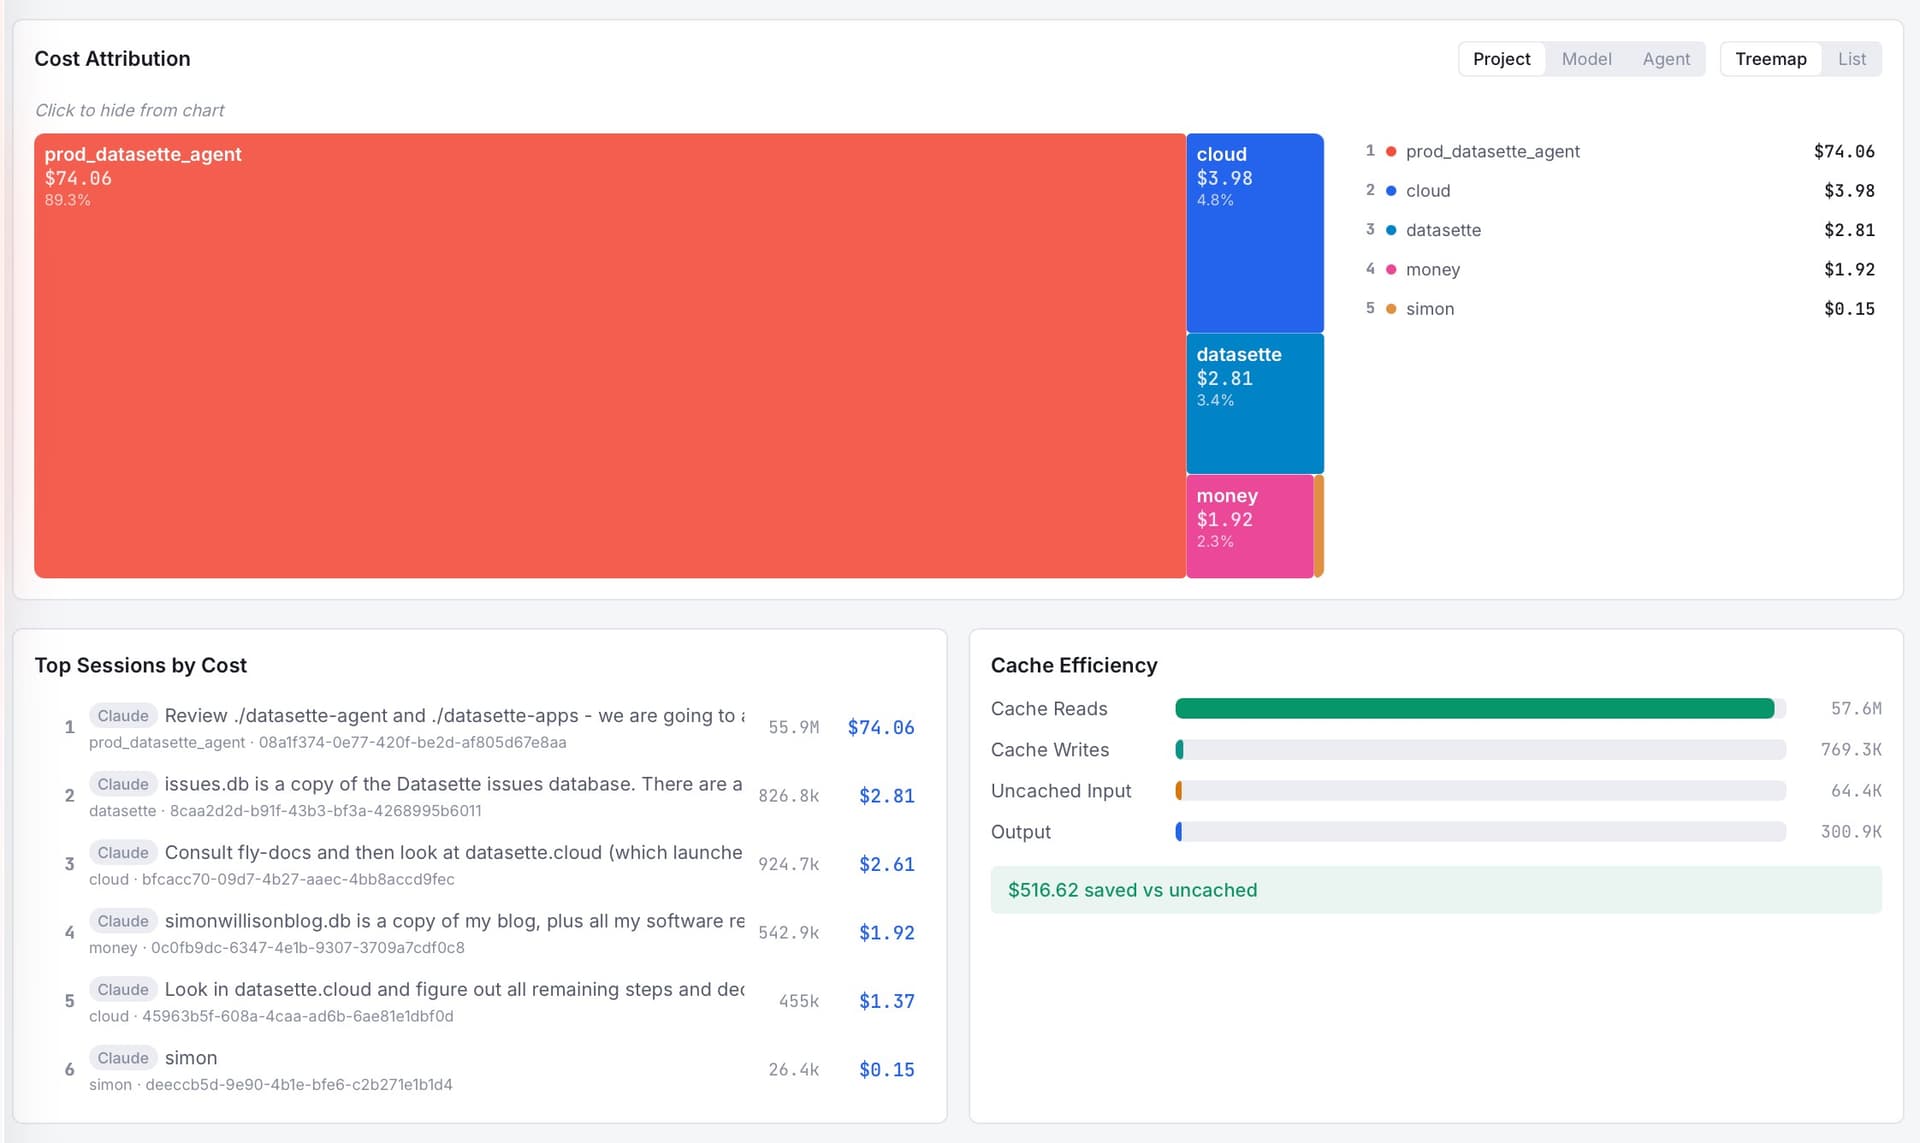The height and width of the screenshot is (1143, 1920).
Task: Click the $3.98 cloud legend amount
Action: coord(1849,190)
